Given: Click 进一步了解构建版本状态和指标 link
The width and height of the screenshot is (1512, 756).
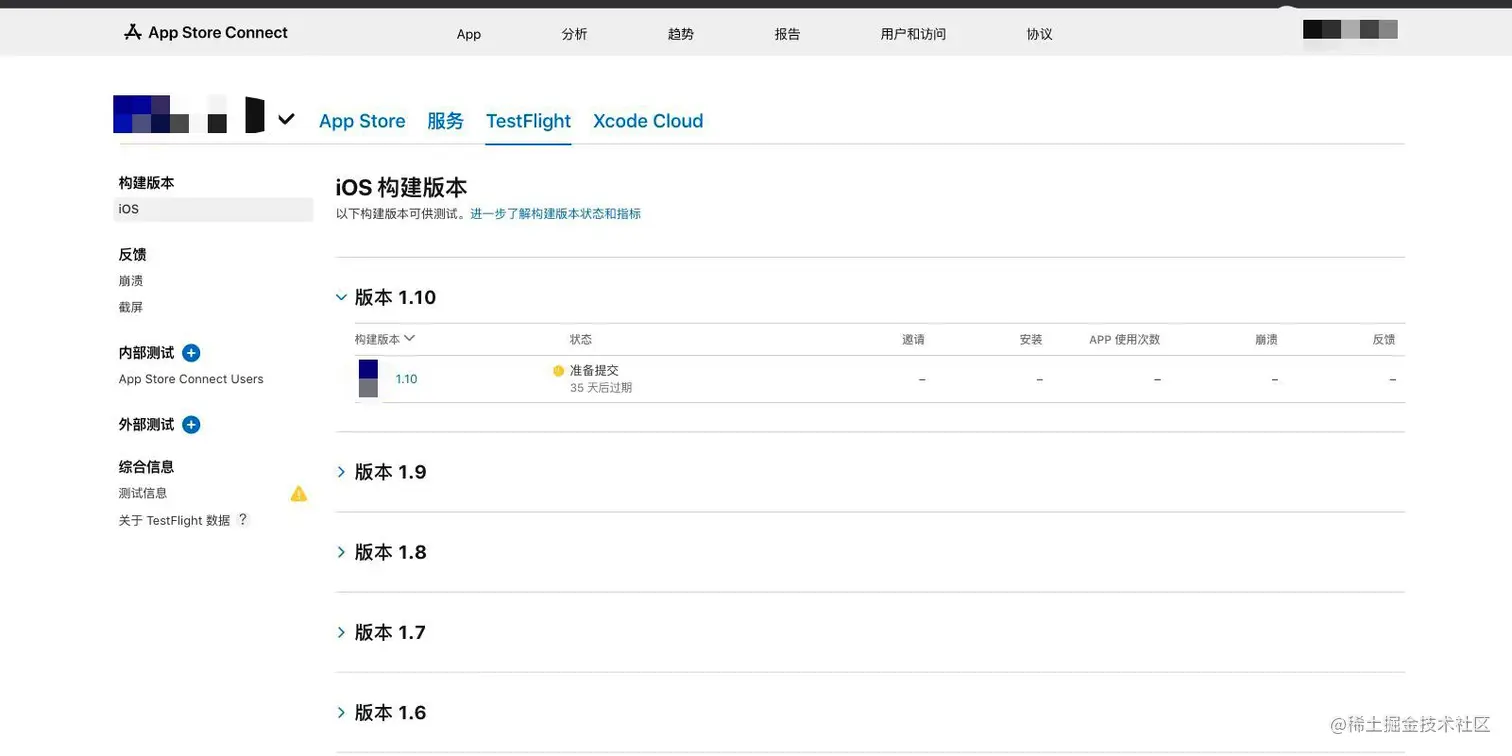Looking at the screenshot, I should point(556,214).
